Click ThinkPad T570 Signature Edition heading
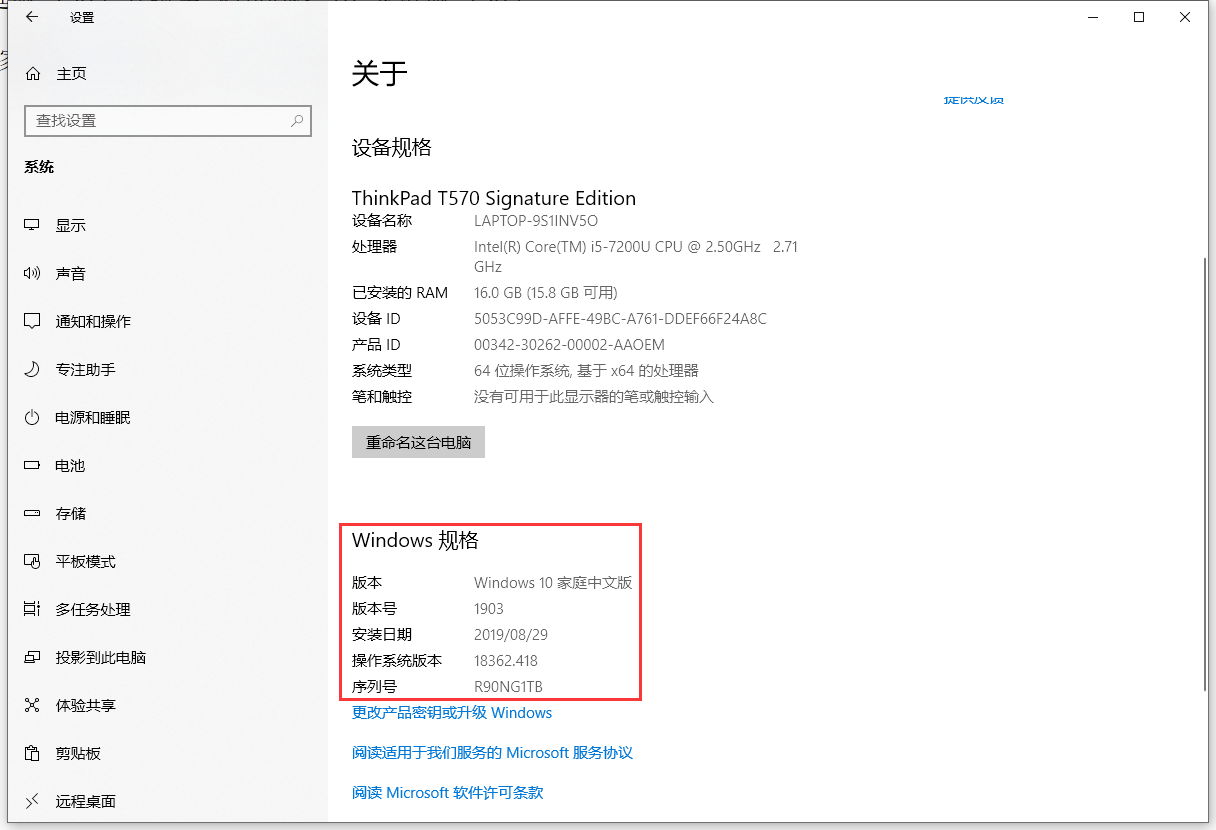Screen dimensions: 1216x830 494,198
